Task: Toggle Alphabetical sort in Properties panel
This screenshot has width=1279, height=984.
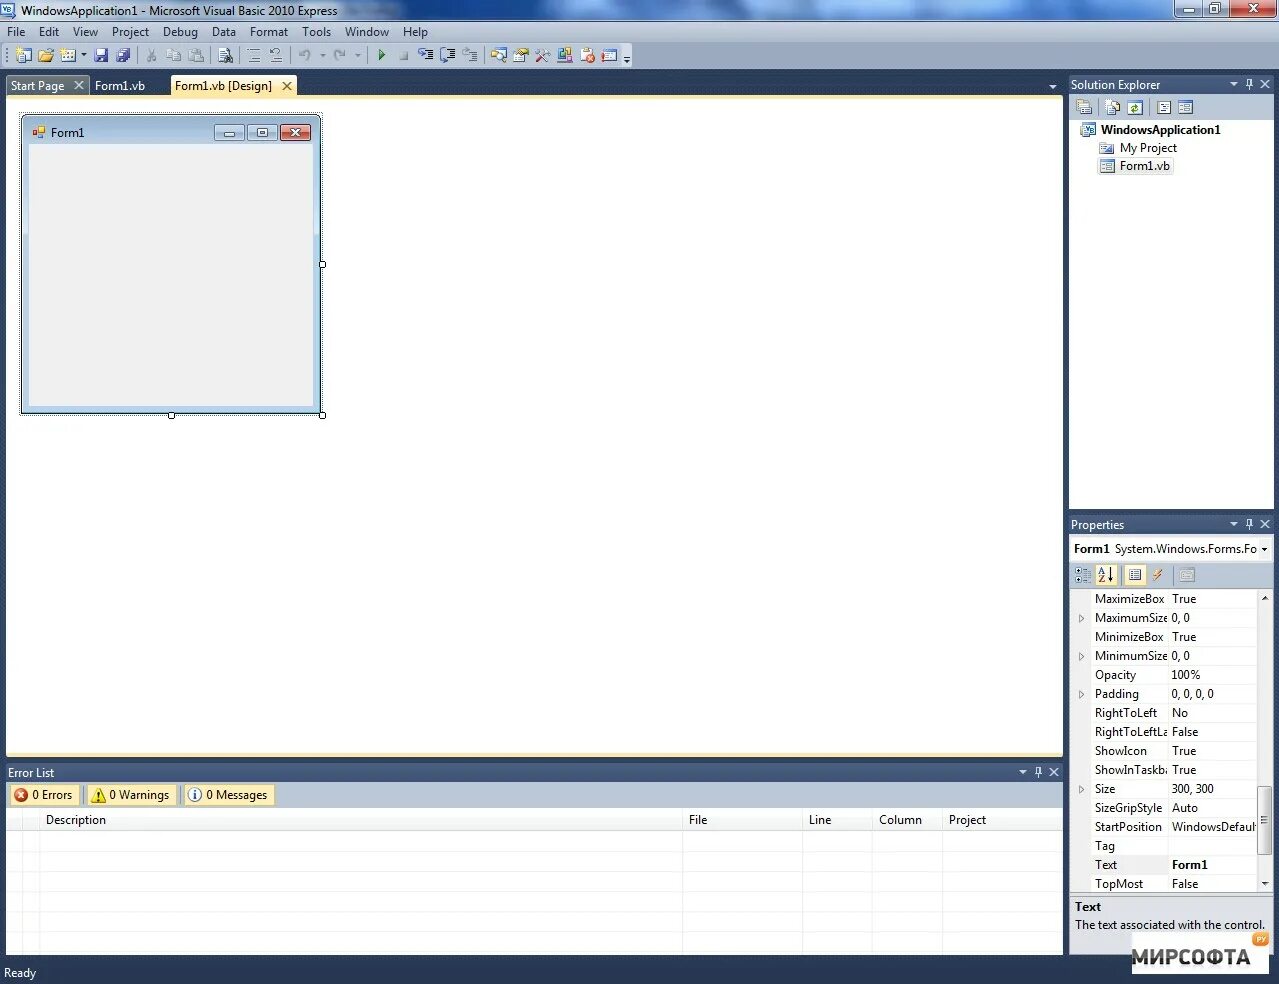Action: click(1106, 575)
